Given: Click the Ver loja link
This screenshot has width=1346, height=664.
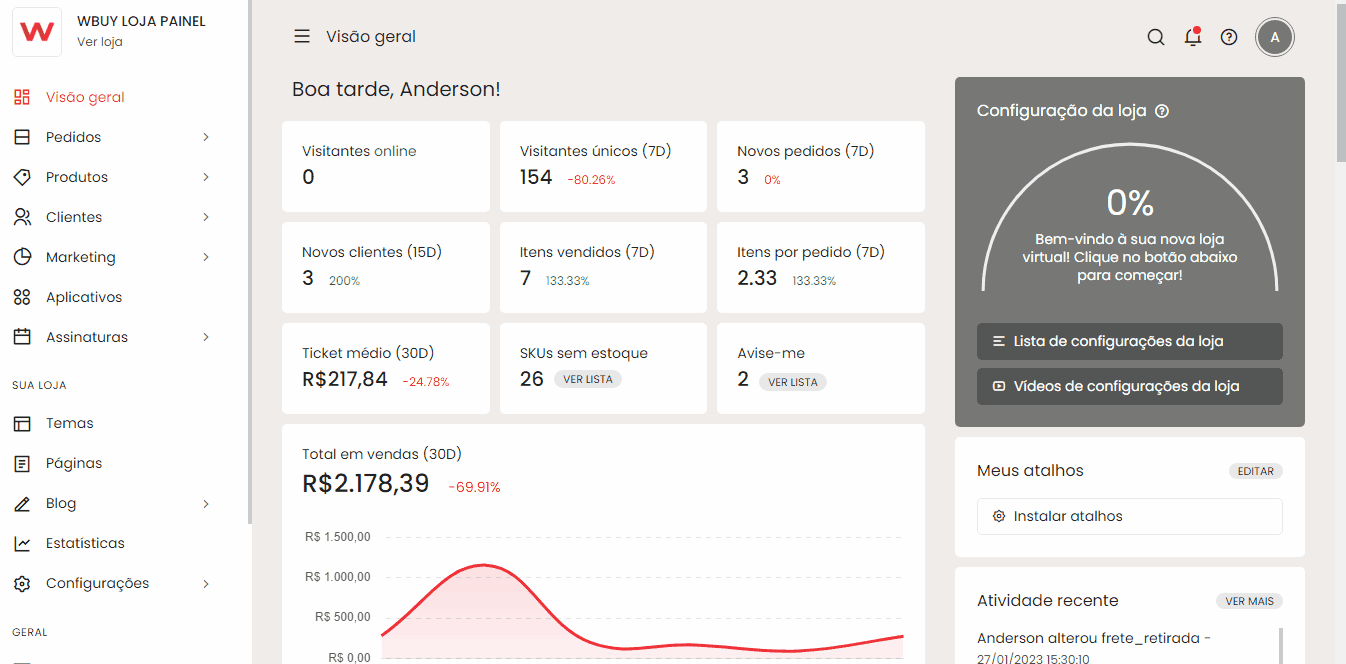Looking at the screenshot, I should [99, 42].
